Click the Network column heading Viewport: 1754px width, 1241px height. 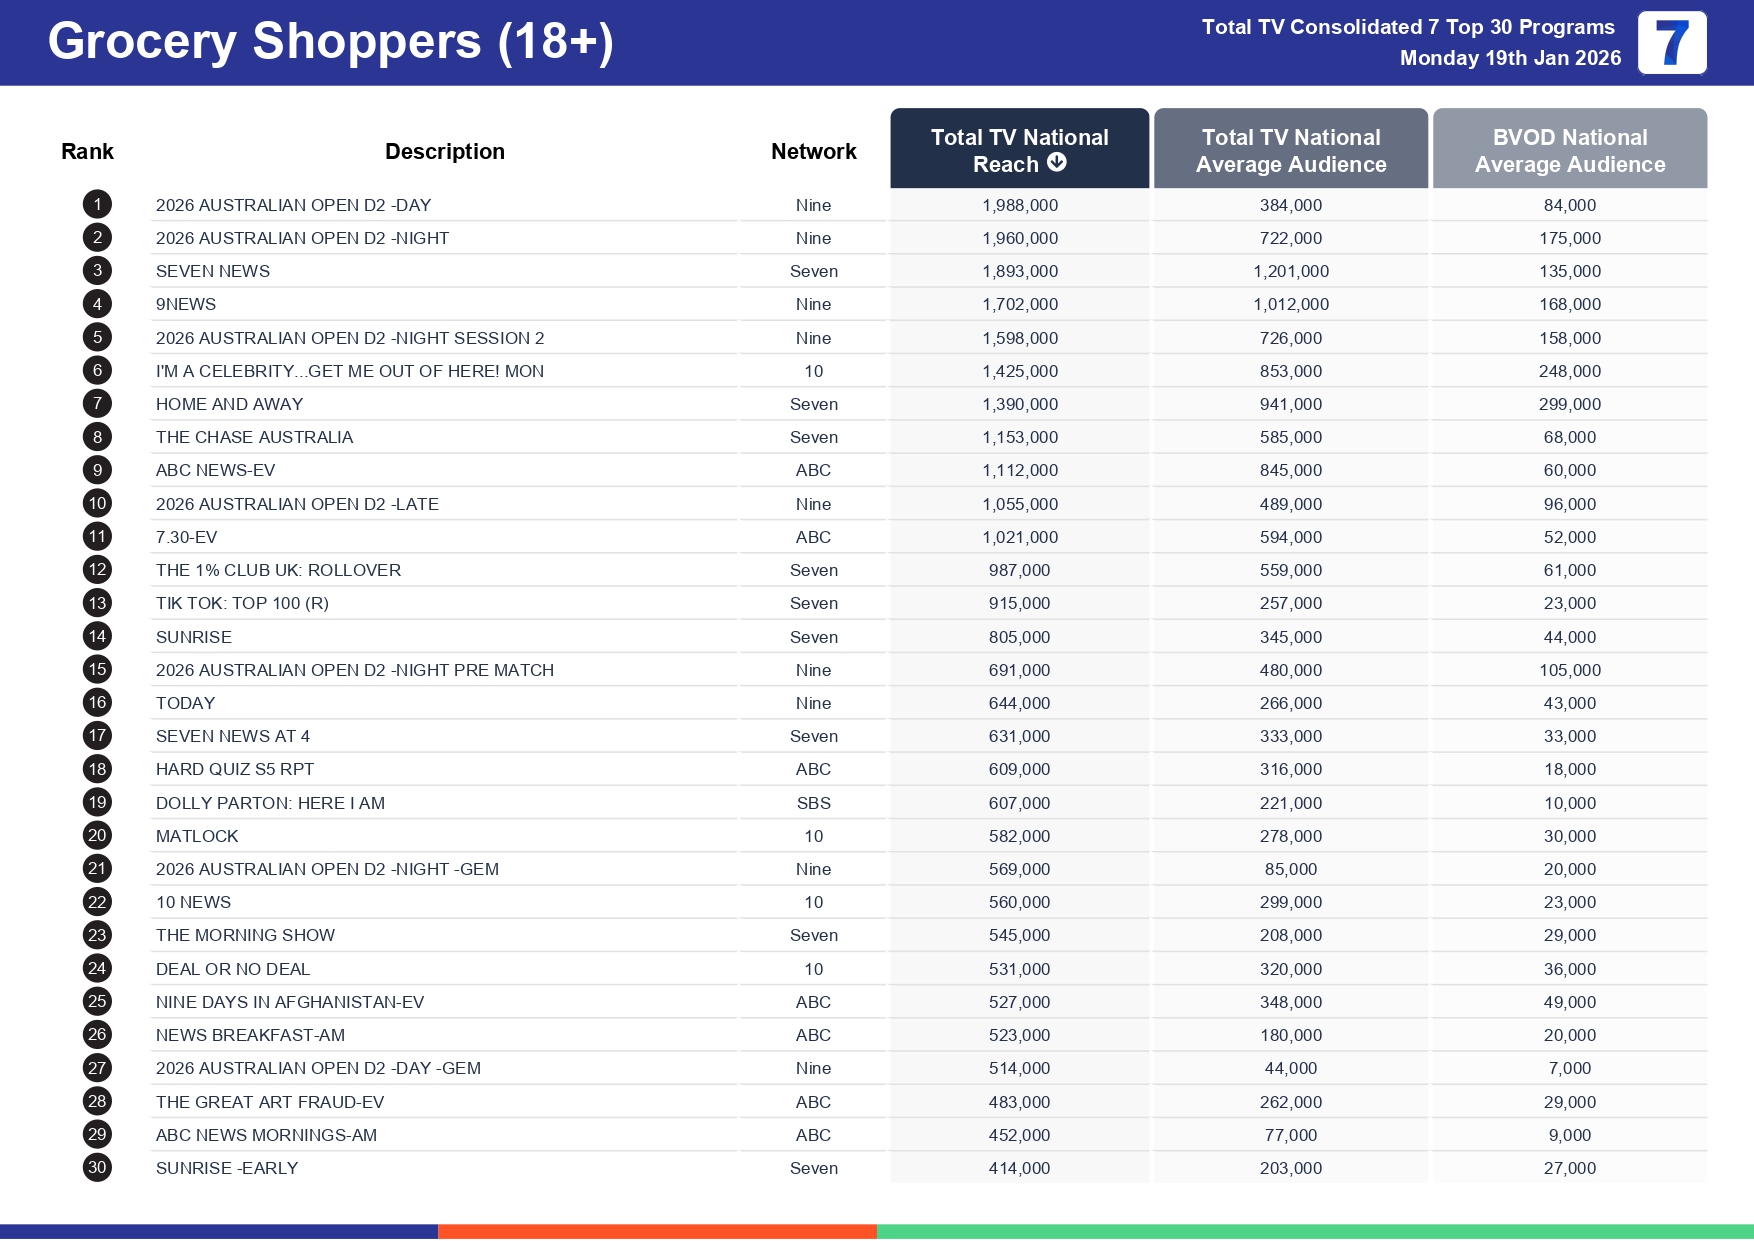coord(813,151)
